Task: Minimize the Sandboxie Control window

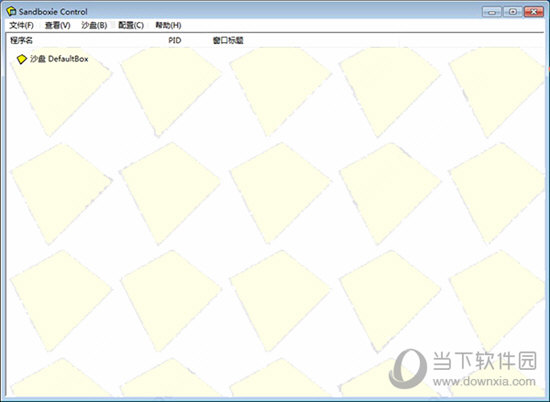Action: [x=492, y=12]
